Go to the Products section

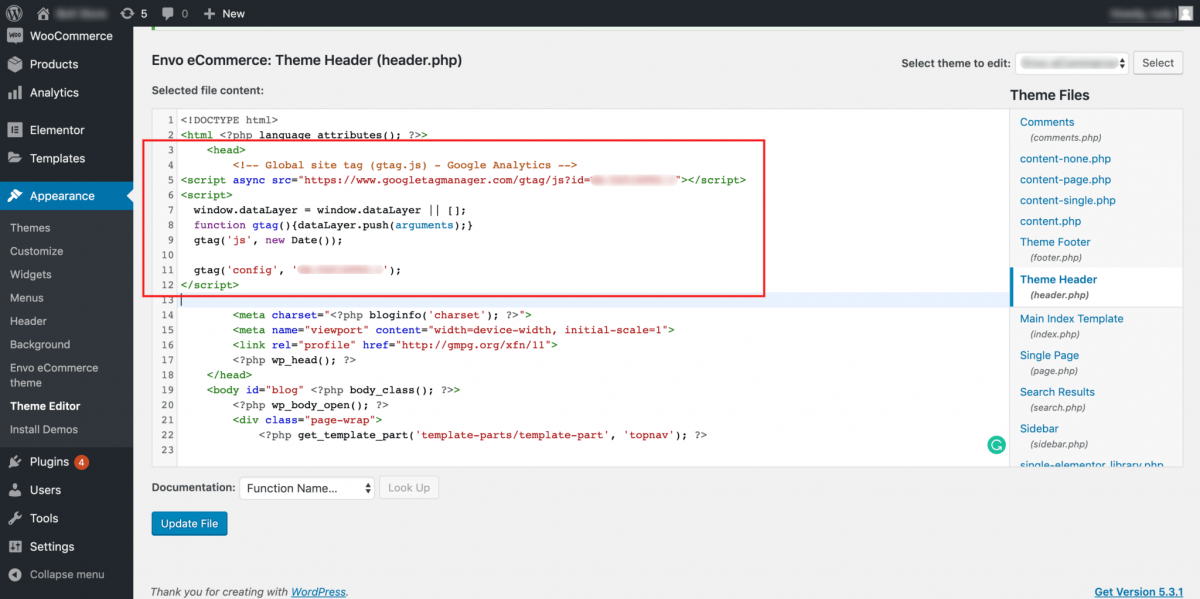(x=66, y=64)
